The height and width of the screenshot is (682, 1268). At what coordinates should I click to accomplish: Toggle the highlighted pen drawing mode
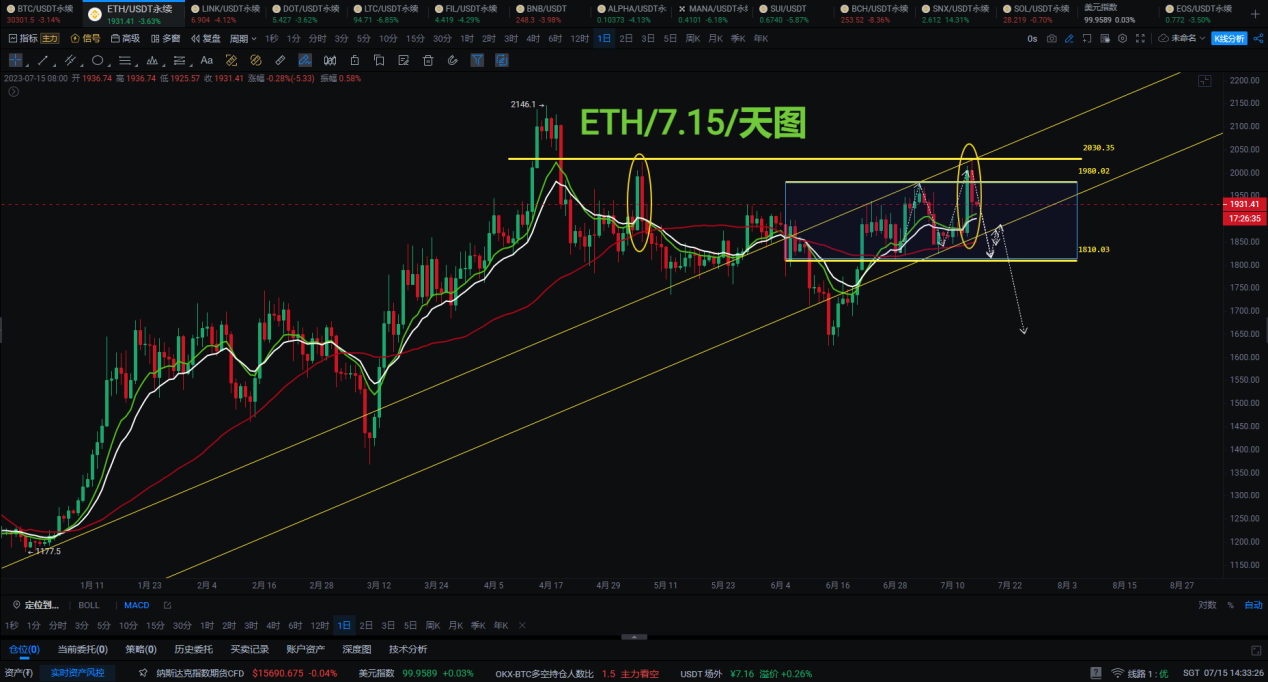point(305,60)
